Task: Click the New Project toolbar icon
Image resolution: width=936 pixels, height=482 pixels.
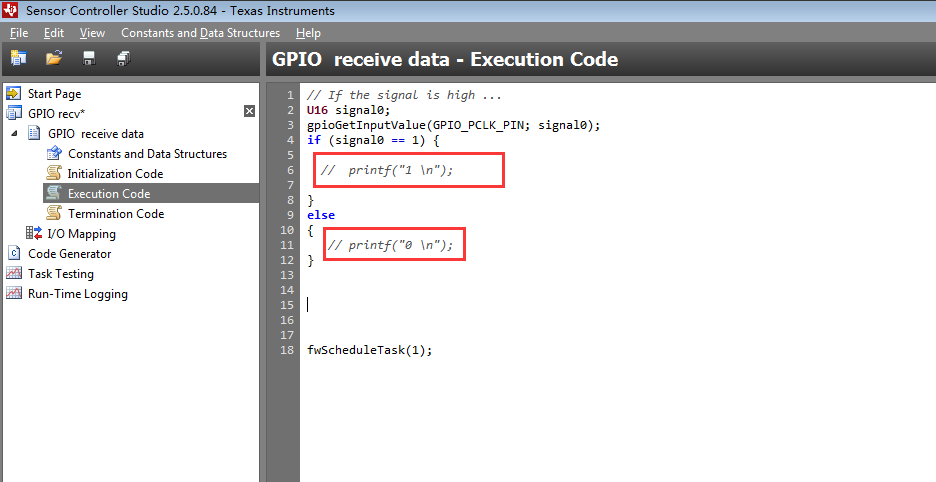Action: tap(19, 58)
